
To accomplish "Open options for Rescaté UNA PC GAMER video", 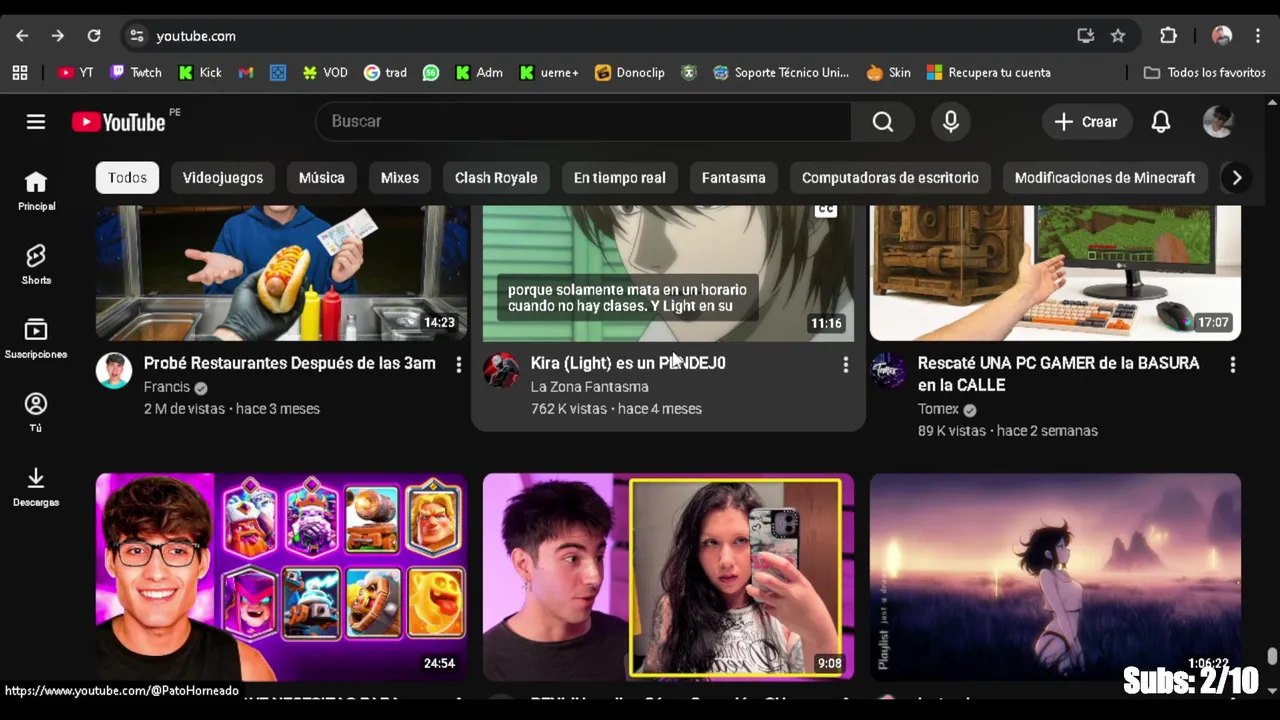I will [x=1232, y=365].
